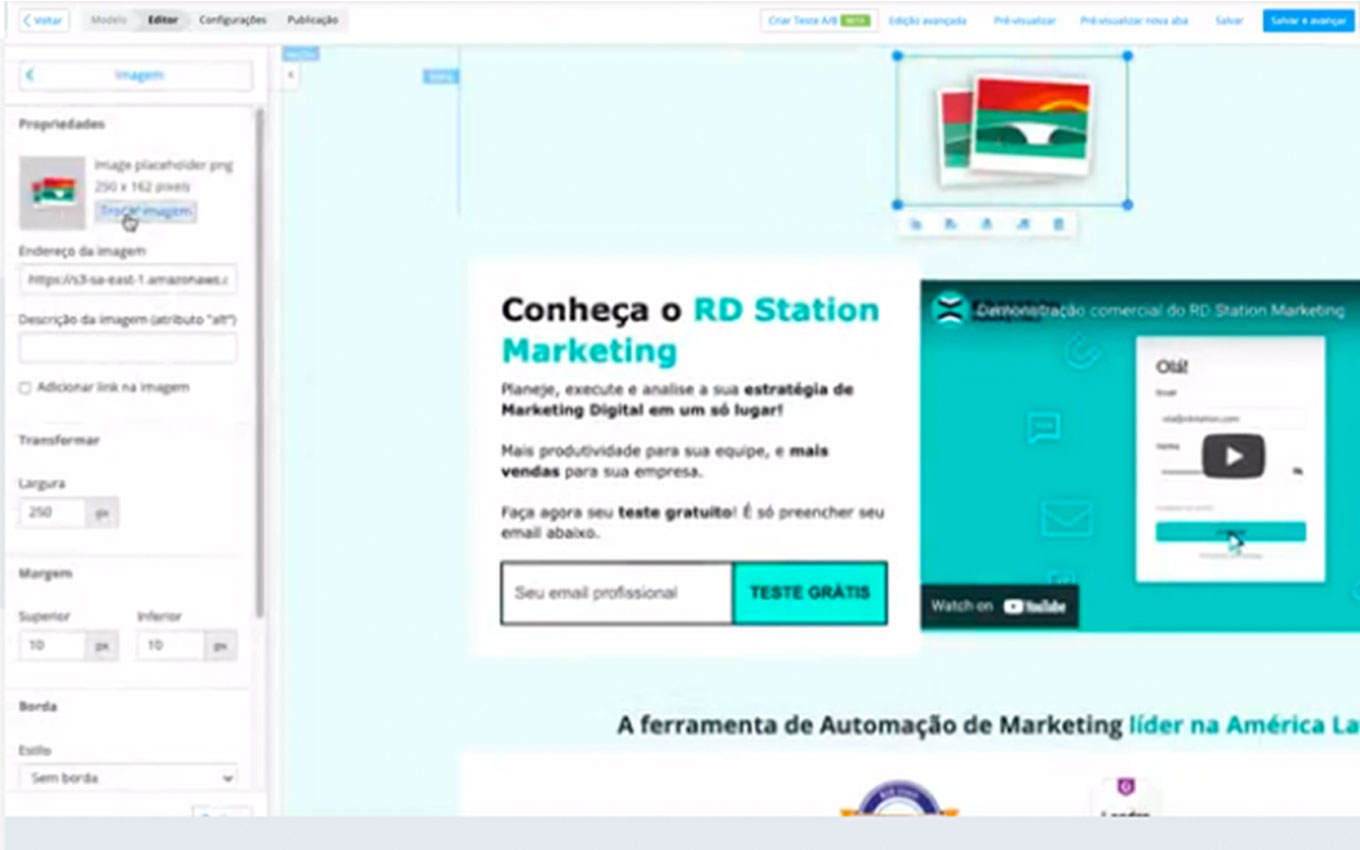The image size is (1360, 850).
Task: Click the Conheça o RD Station Marketing heading
Action: (690, 330)
